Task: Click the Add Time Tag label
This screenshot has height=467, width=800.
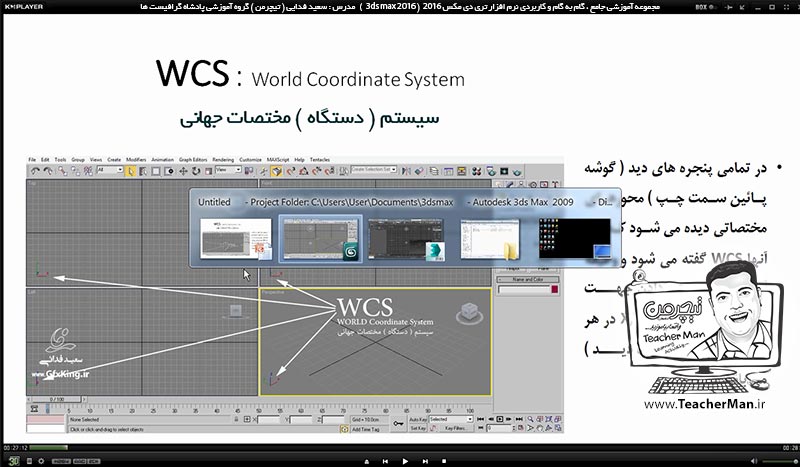Action: (x=365, y=429)
